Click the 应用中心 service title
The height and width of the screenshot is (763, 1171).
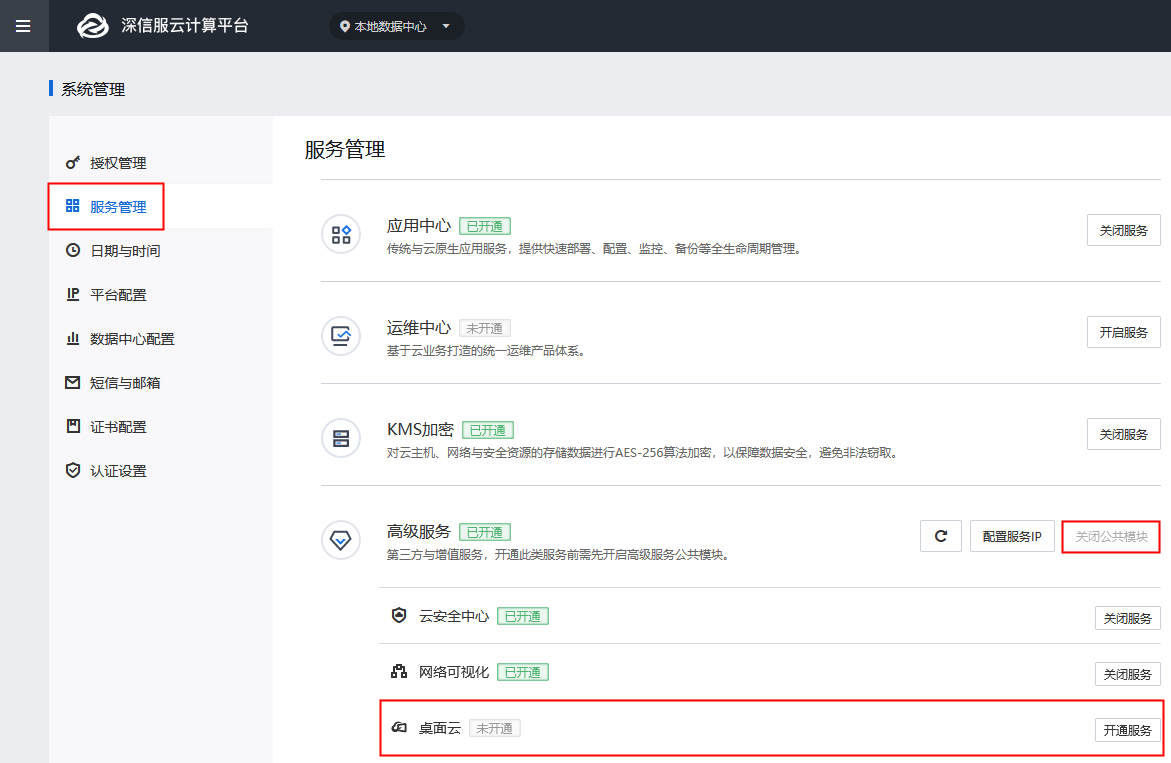pyautogui.click(x=419, y=225)
